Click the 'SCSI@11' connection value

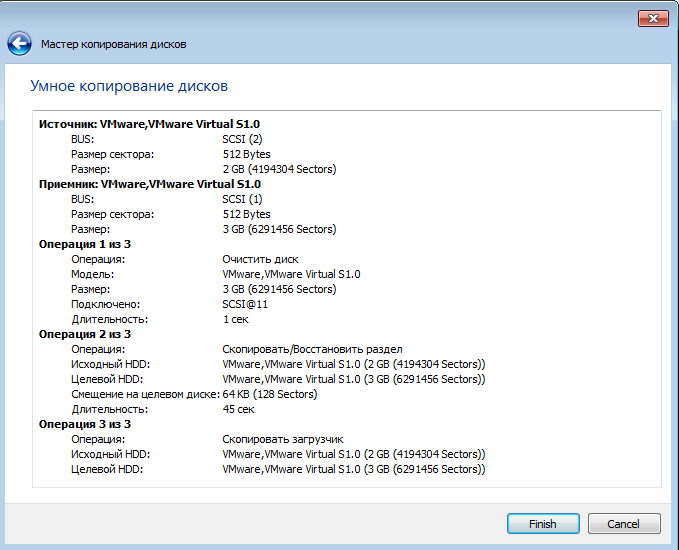[245, 304]
